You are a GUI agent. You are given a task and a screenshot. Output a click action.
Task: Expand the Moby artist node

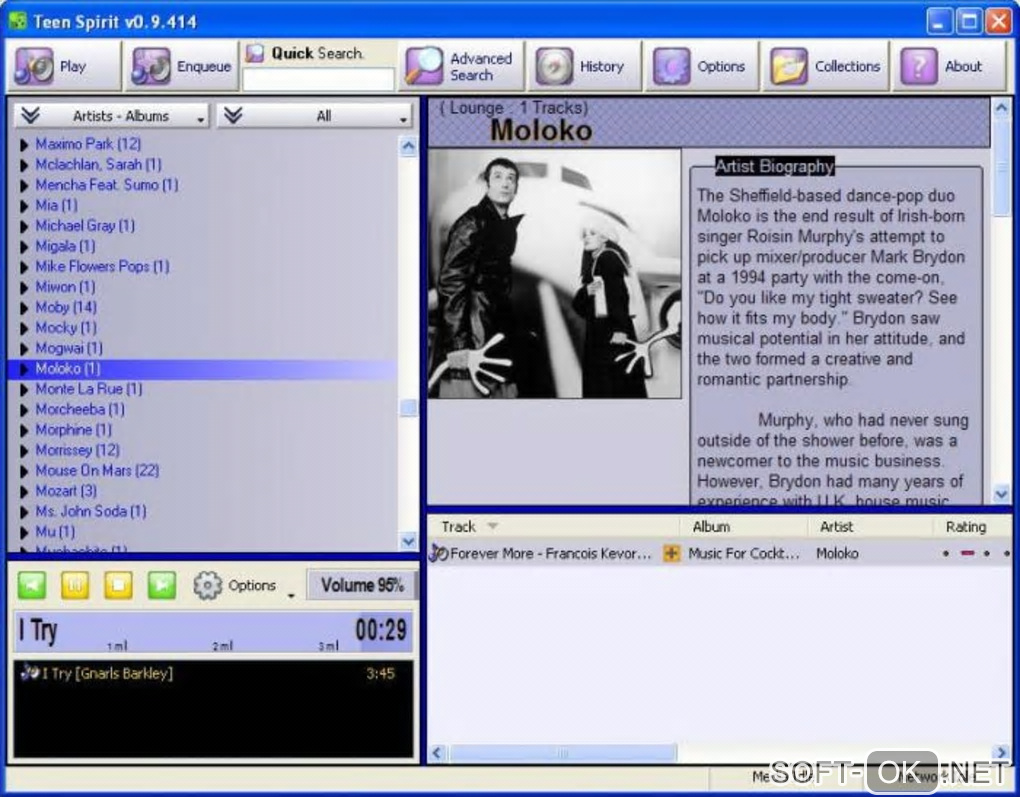pyautogui.click(x=24, y=308)
